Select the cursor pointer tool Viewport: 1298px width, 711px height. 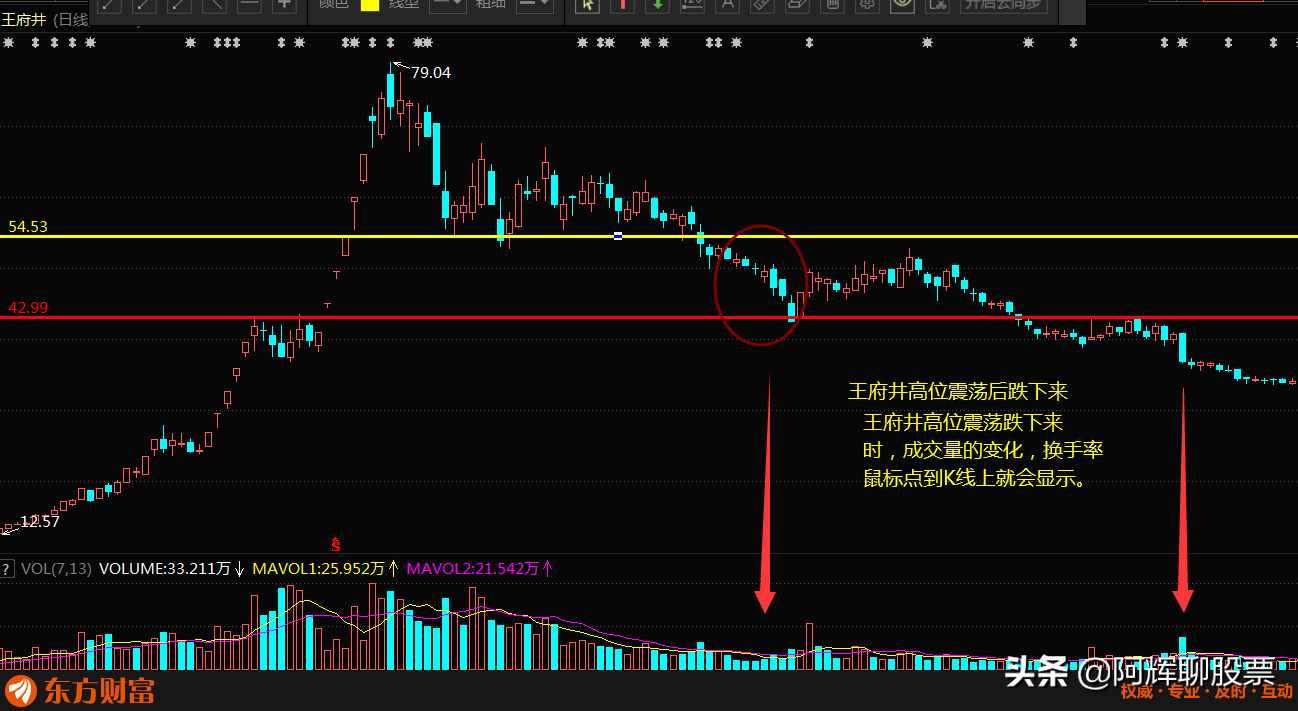coord(589,5)
